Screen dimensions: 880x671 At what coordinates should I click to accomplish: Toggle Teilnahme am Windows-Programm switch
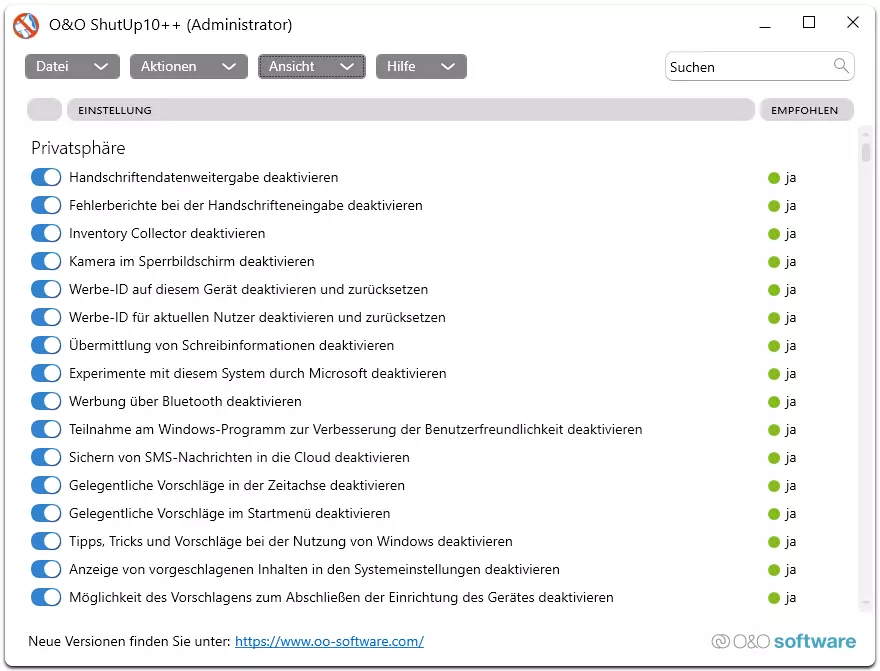pos(46,430)
